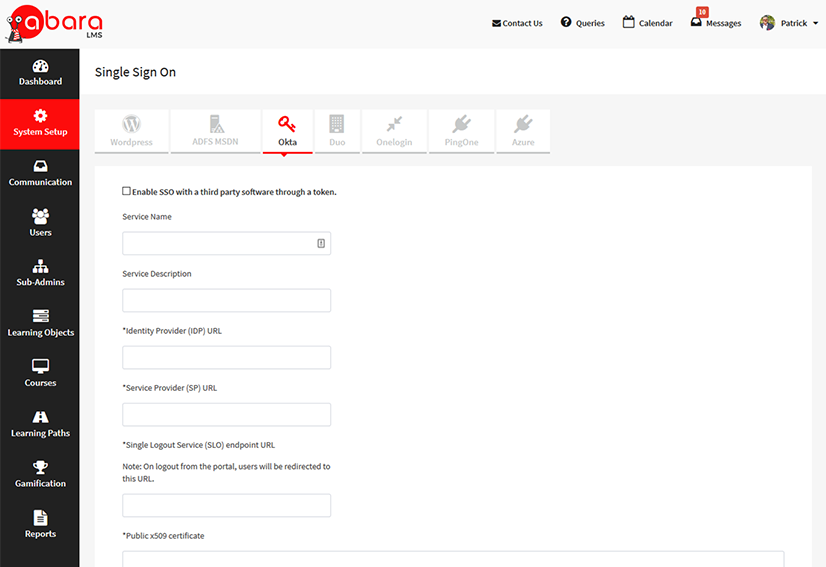The width and height of the screenshot is (826, 567).
Task: Click the Calendar icon in header
Action: 628,22
